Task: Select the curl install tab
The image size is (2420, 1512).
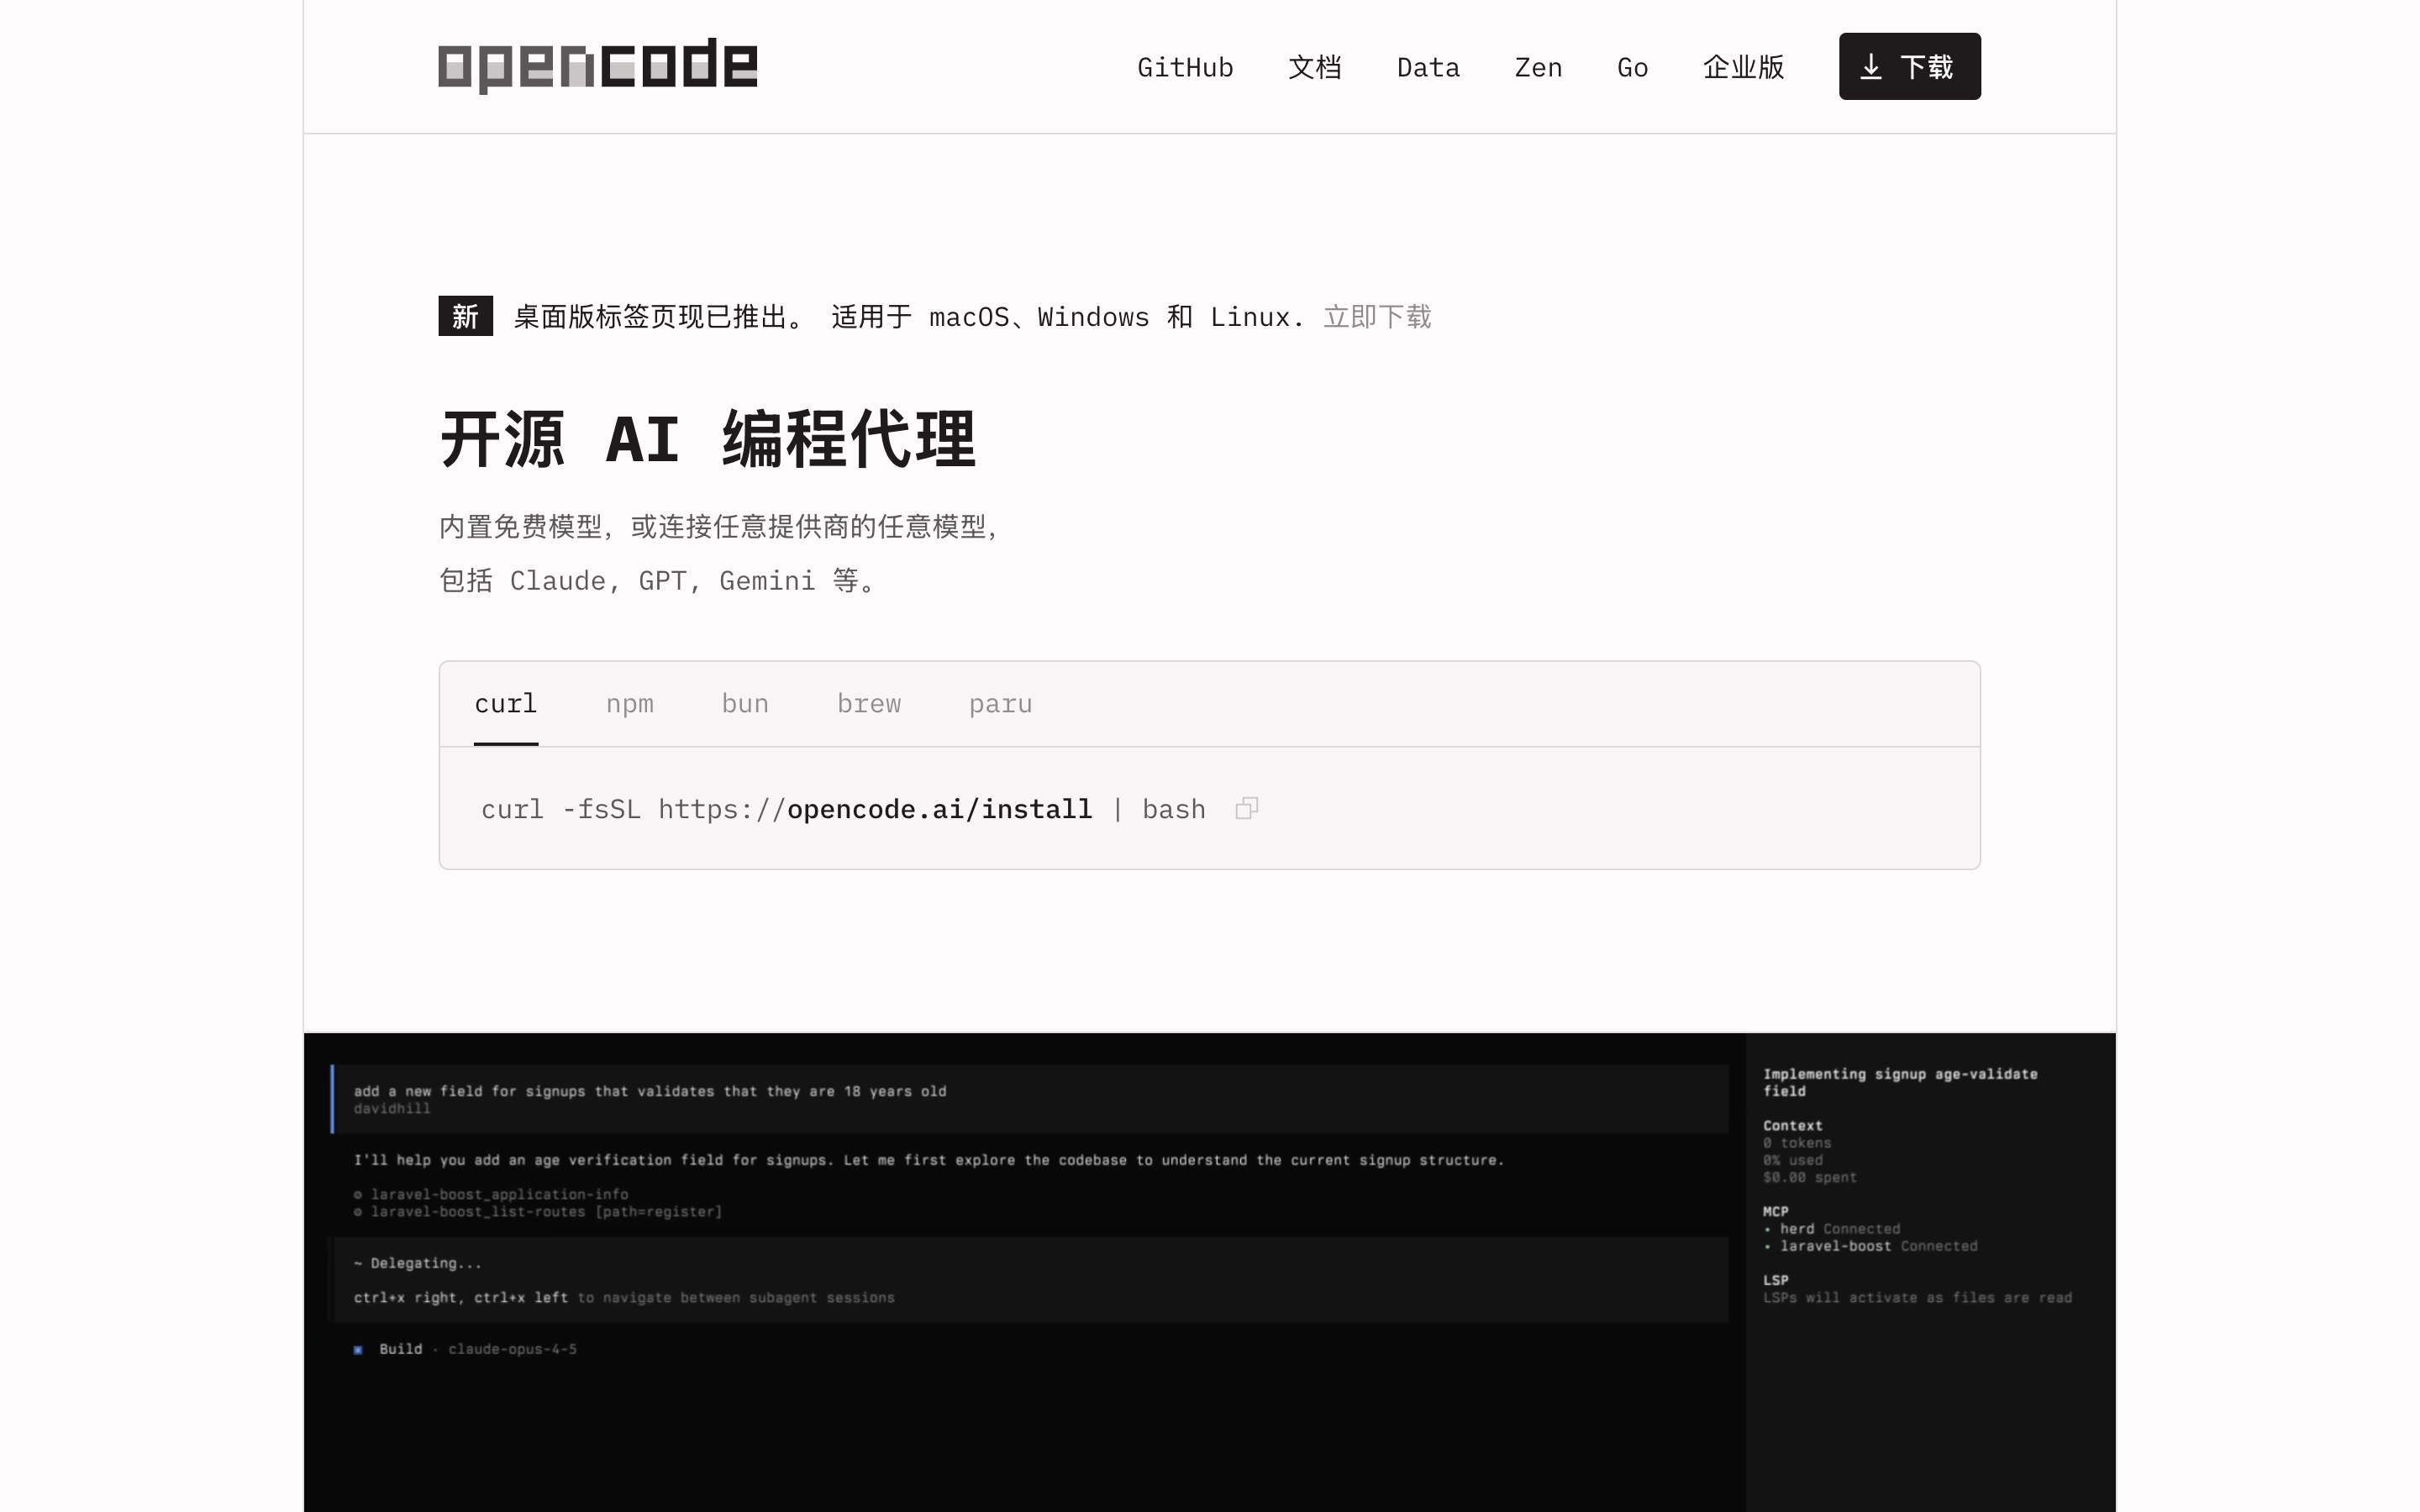Action: point(506,704)
